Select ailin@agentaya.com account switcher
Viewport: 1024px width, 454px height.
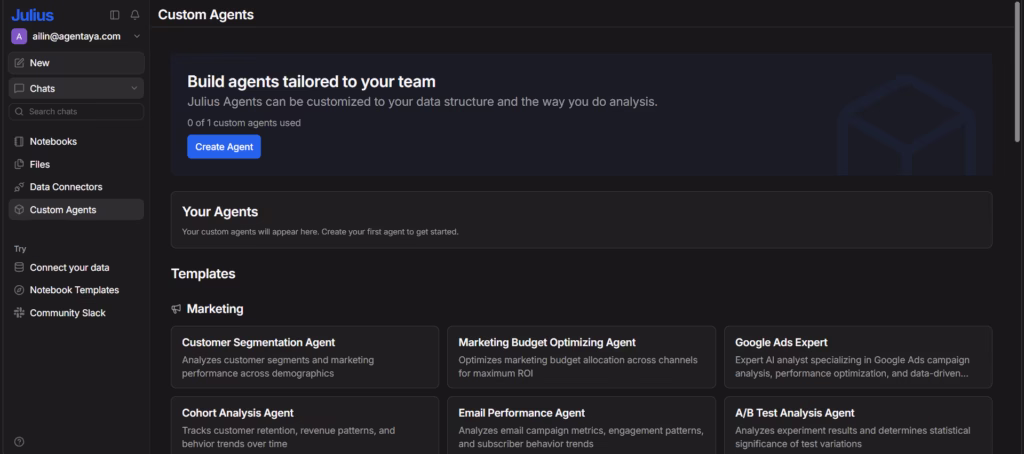tap(76, 37)
